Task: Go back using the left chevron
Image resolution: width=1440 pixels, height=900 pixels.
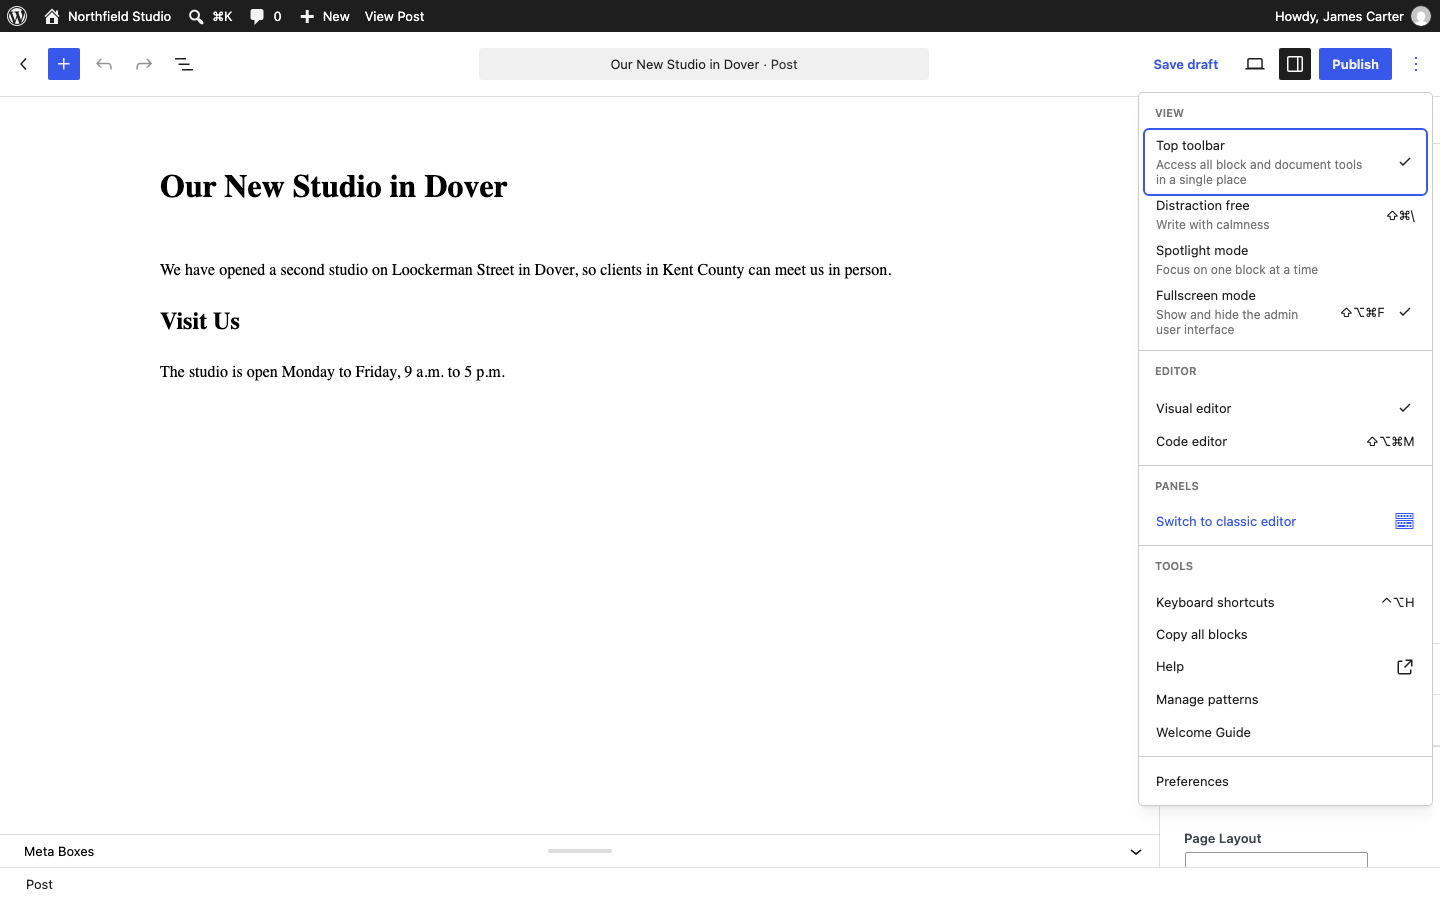Action: [24, 64]
